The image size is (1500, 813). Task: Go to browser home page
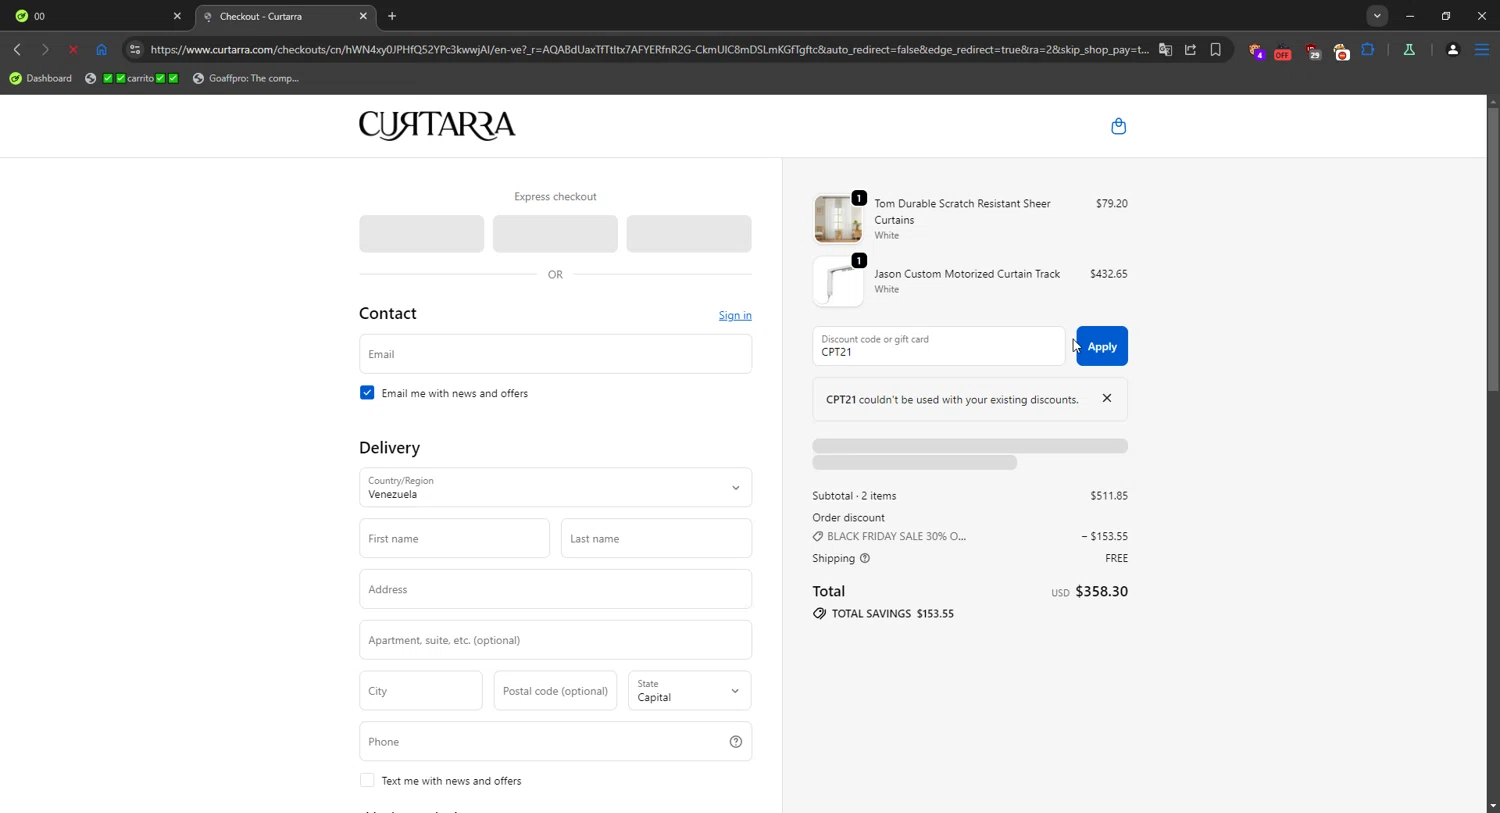point(101,49)
